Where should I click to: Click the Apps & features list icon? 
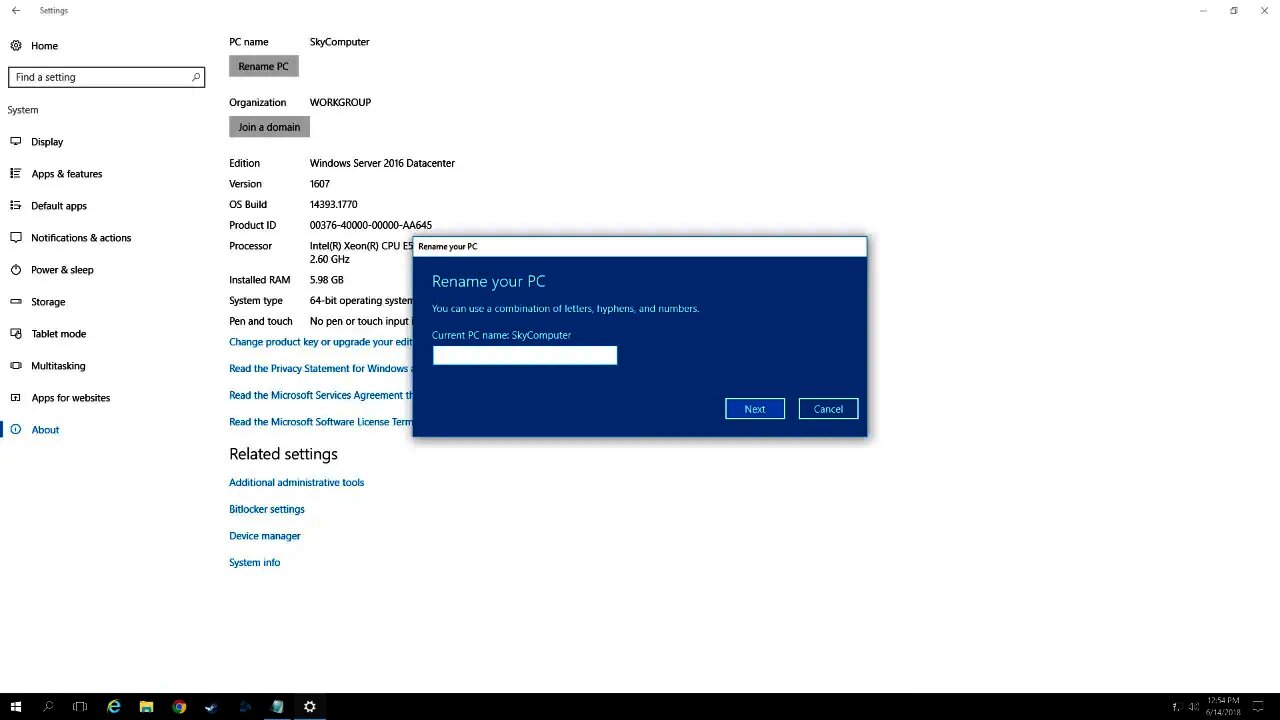tap(16, 174)
